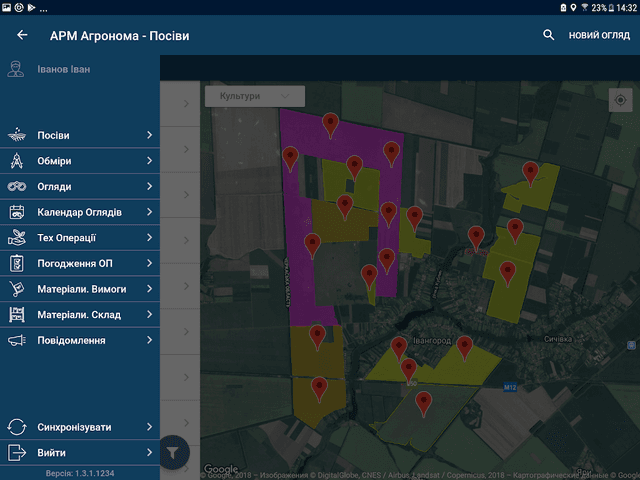Click the Матеріали. Склад warehouse icon

point(17,315)
